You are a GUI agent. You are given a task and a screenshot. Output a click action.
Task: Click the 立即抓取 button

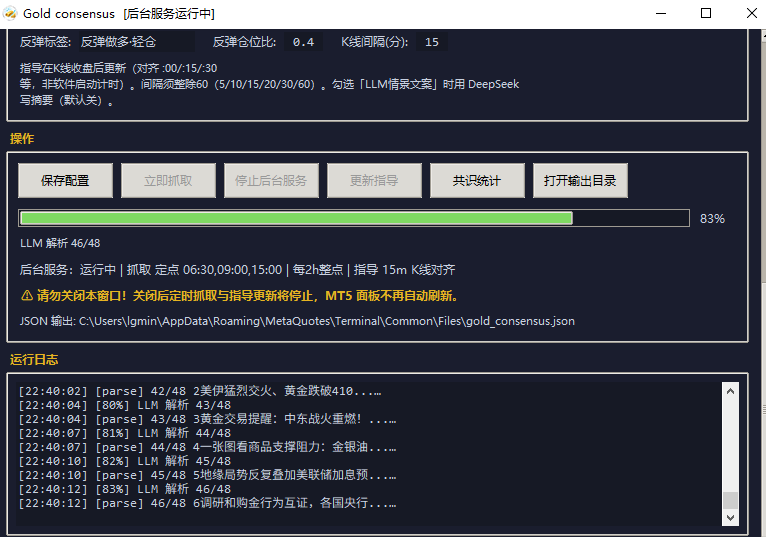[x=169, y=181]
